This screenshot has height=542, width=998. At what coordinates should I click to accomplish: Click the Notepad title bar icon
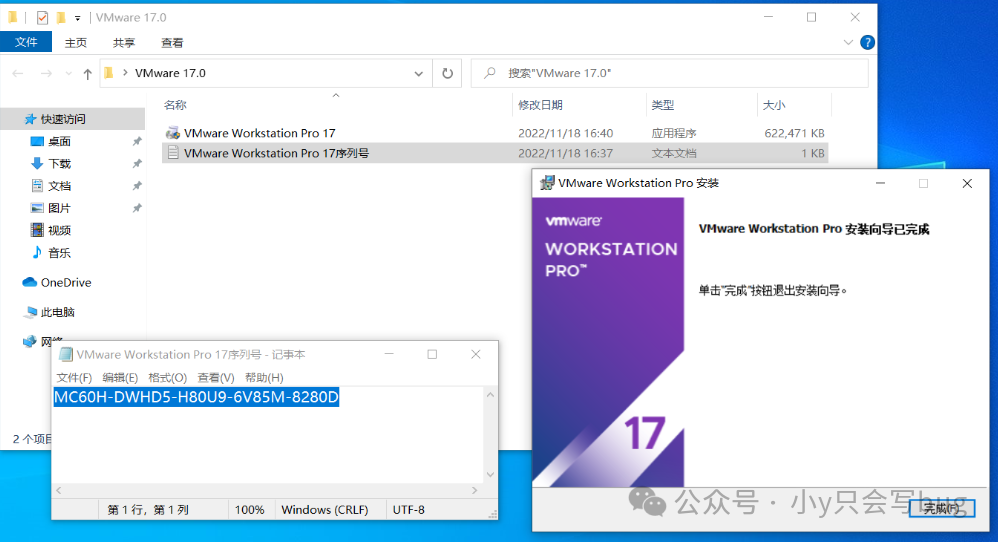point(66,354)
